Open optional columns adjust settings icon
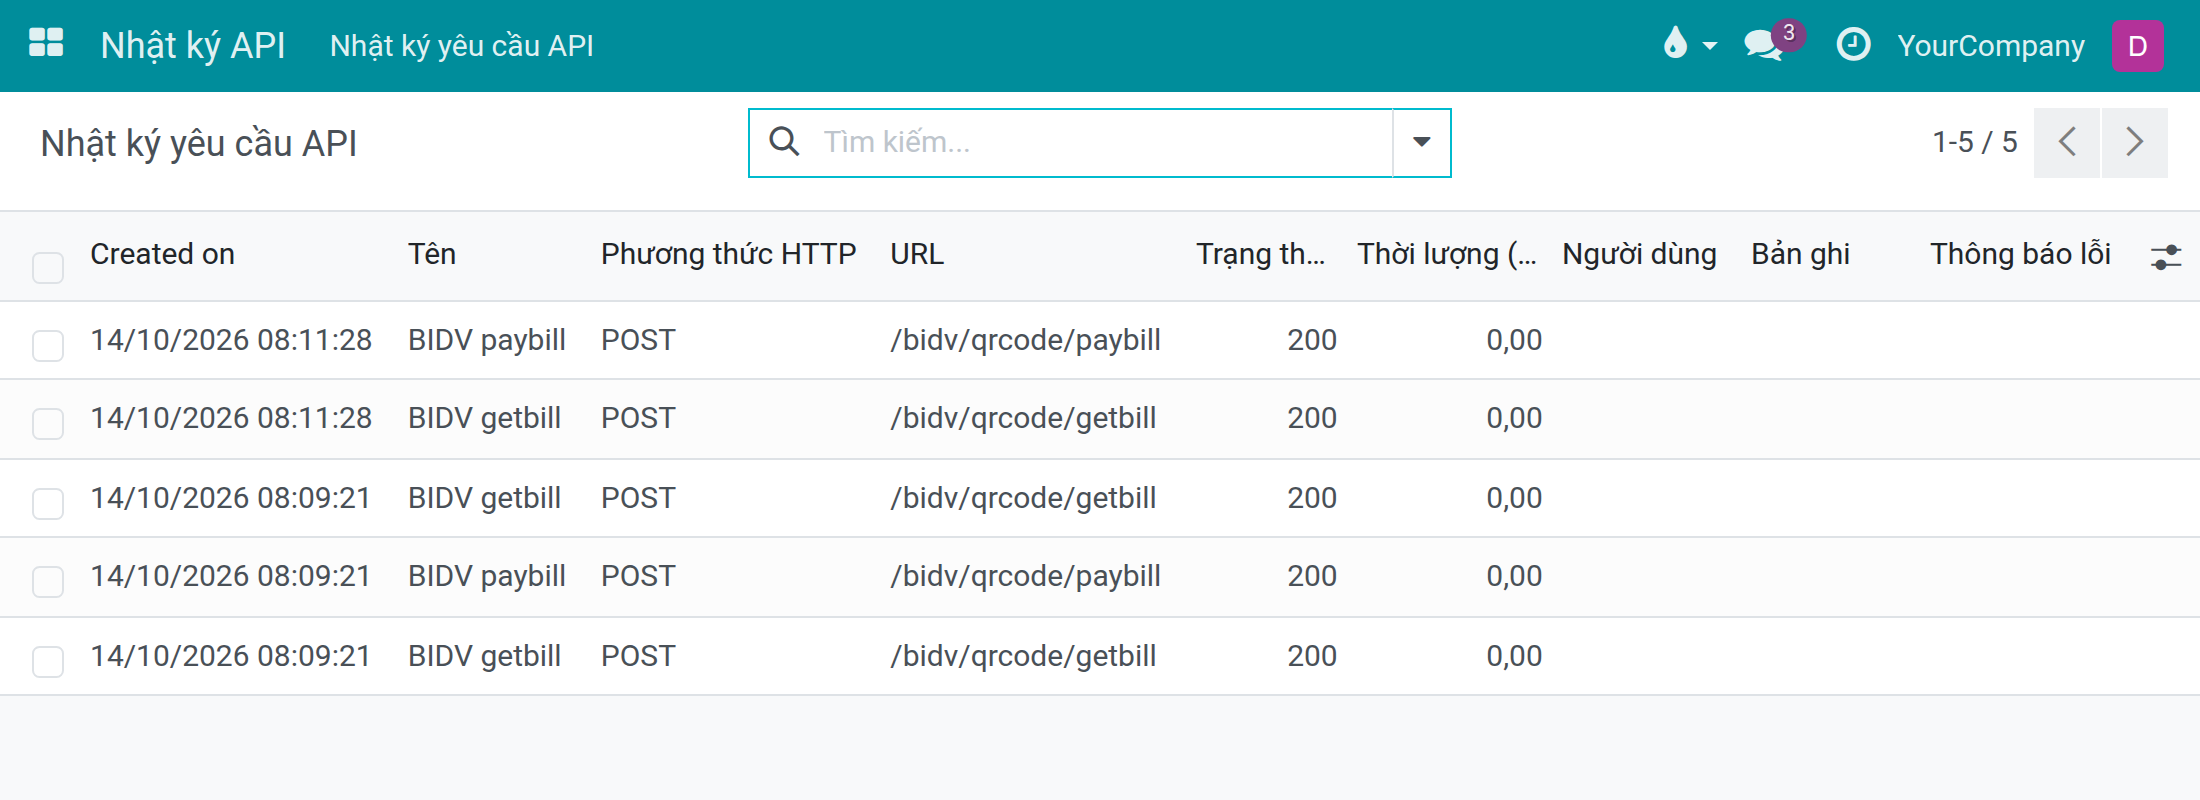 coord(2166,257)
